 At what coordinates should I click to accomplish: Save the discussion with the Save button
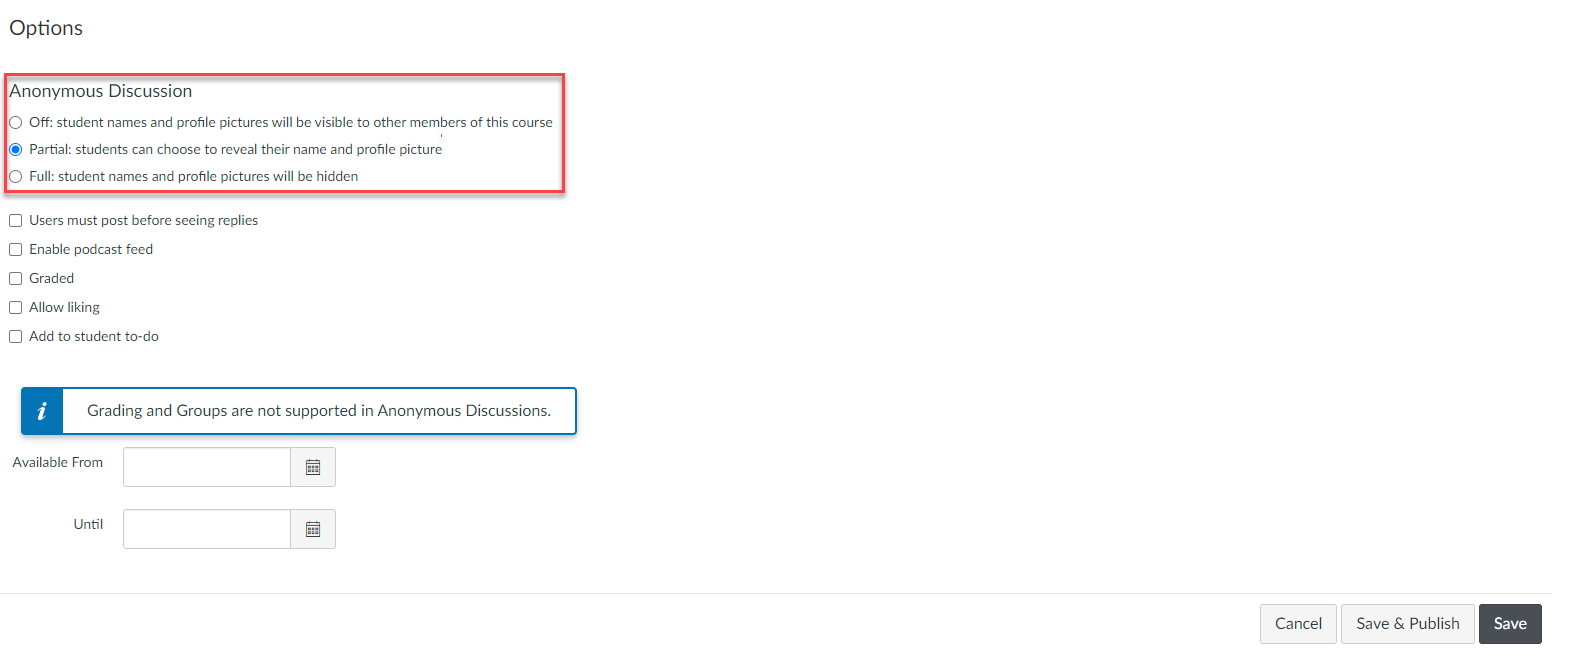[x=1509, y=624]
